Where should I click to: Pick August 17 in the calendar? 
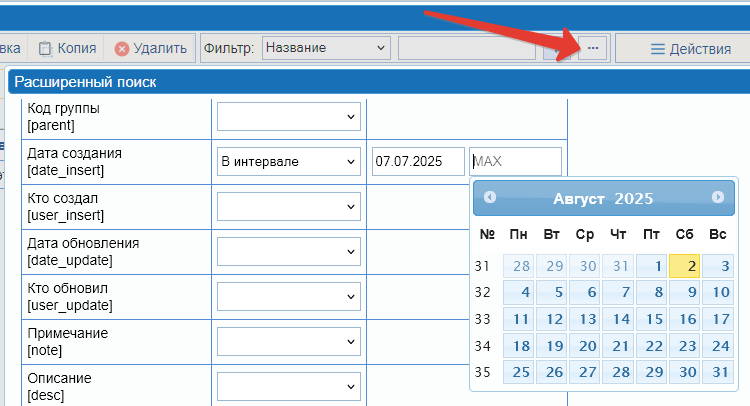point(718,319)
